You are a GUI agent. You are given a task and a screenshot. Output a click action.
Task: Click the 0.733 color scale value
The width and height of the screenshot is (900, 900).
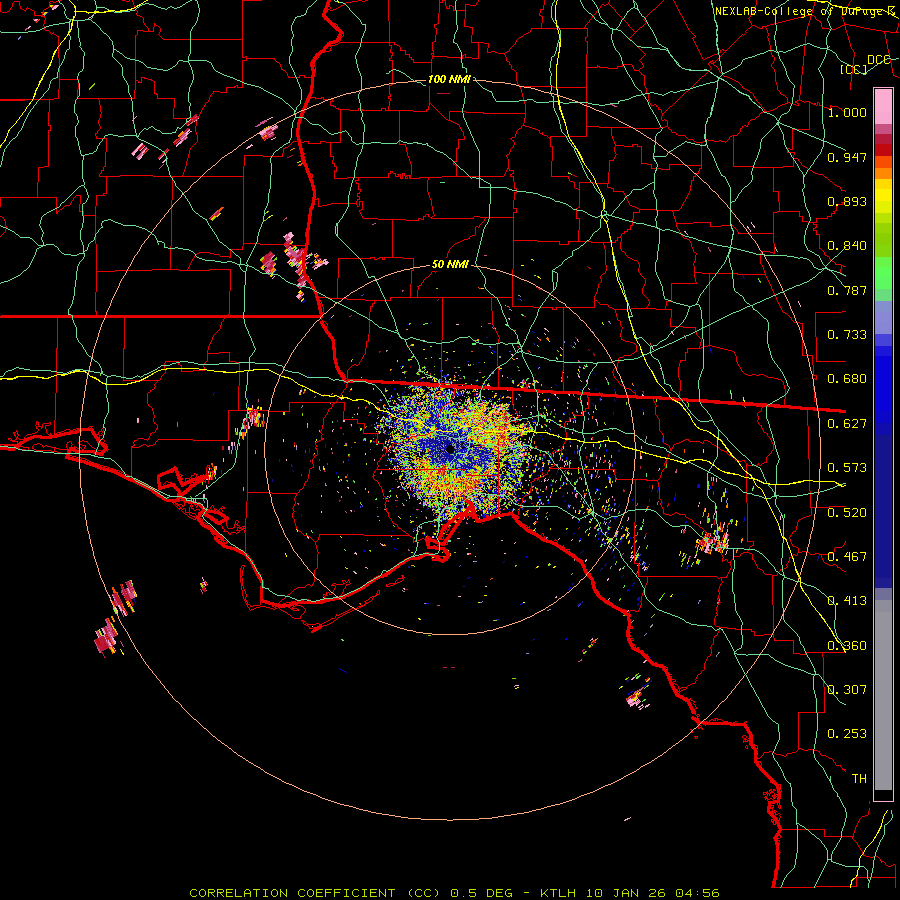coord(847,335)
